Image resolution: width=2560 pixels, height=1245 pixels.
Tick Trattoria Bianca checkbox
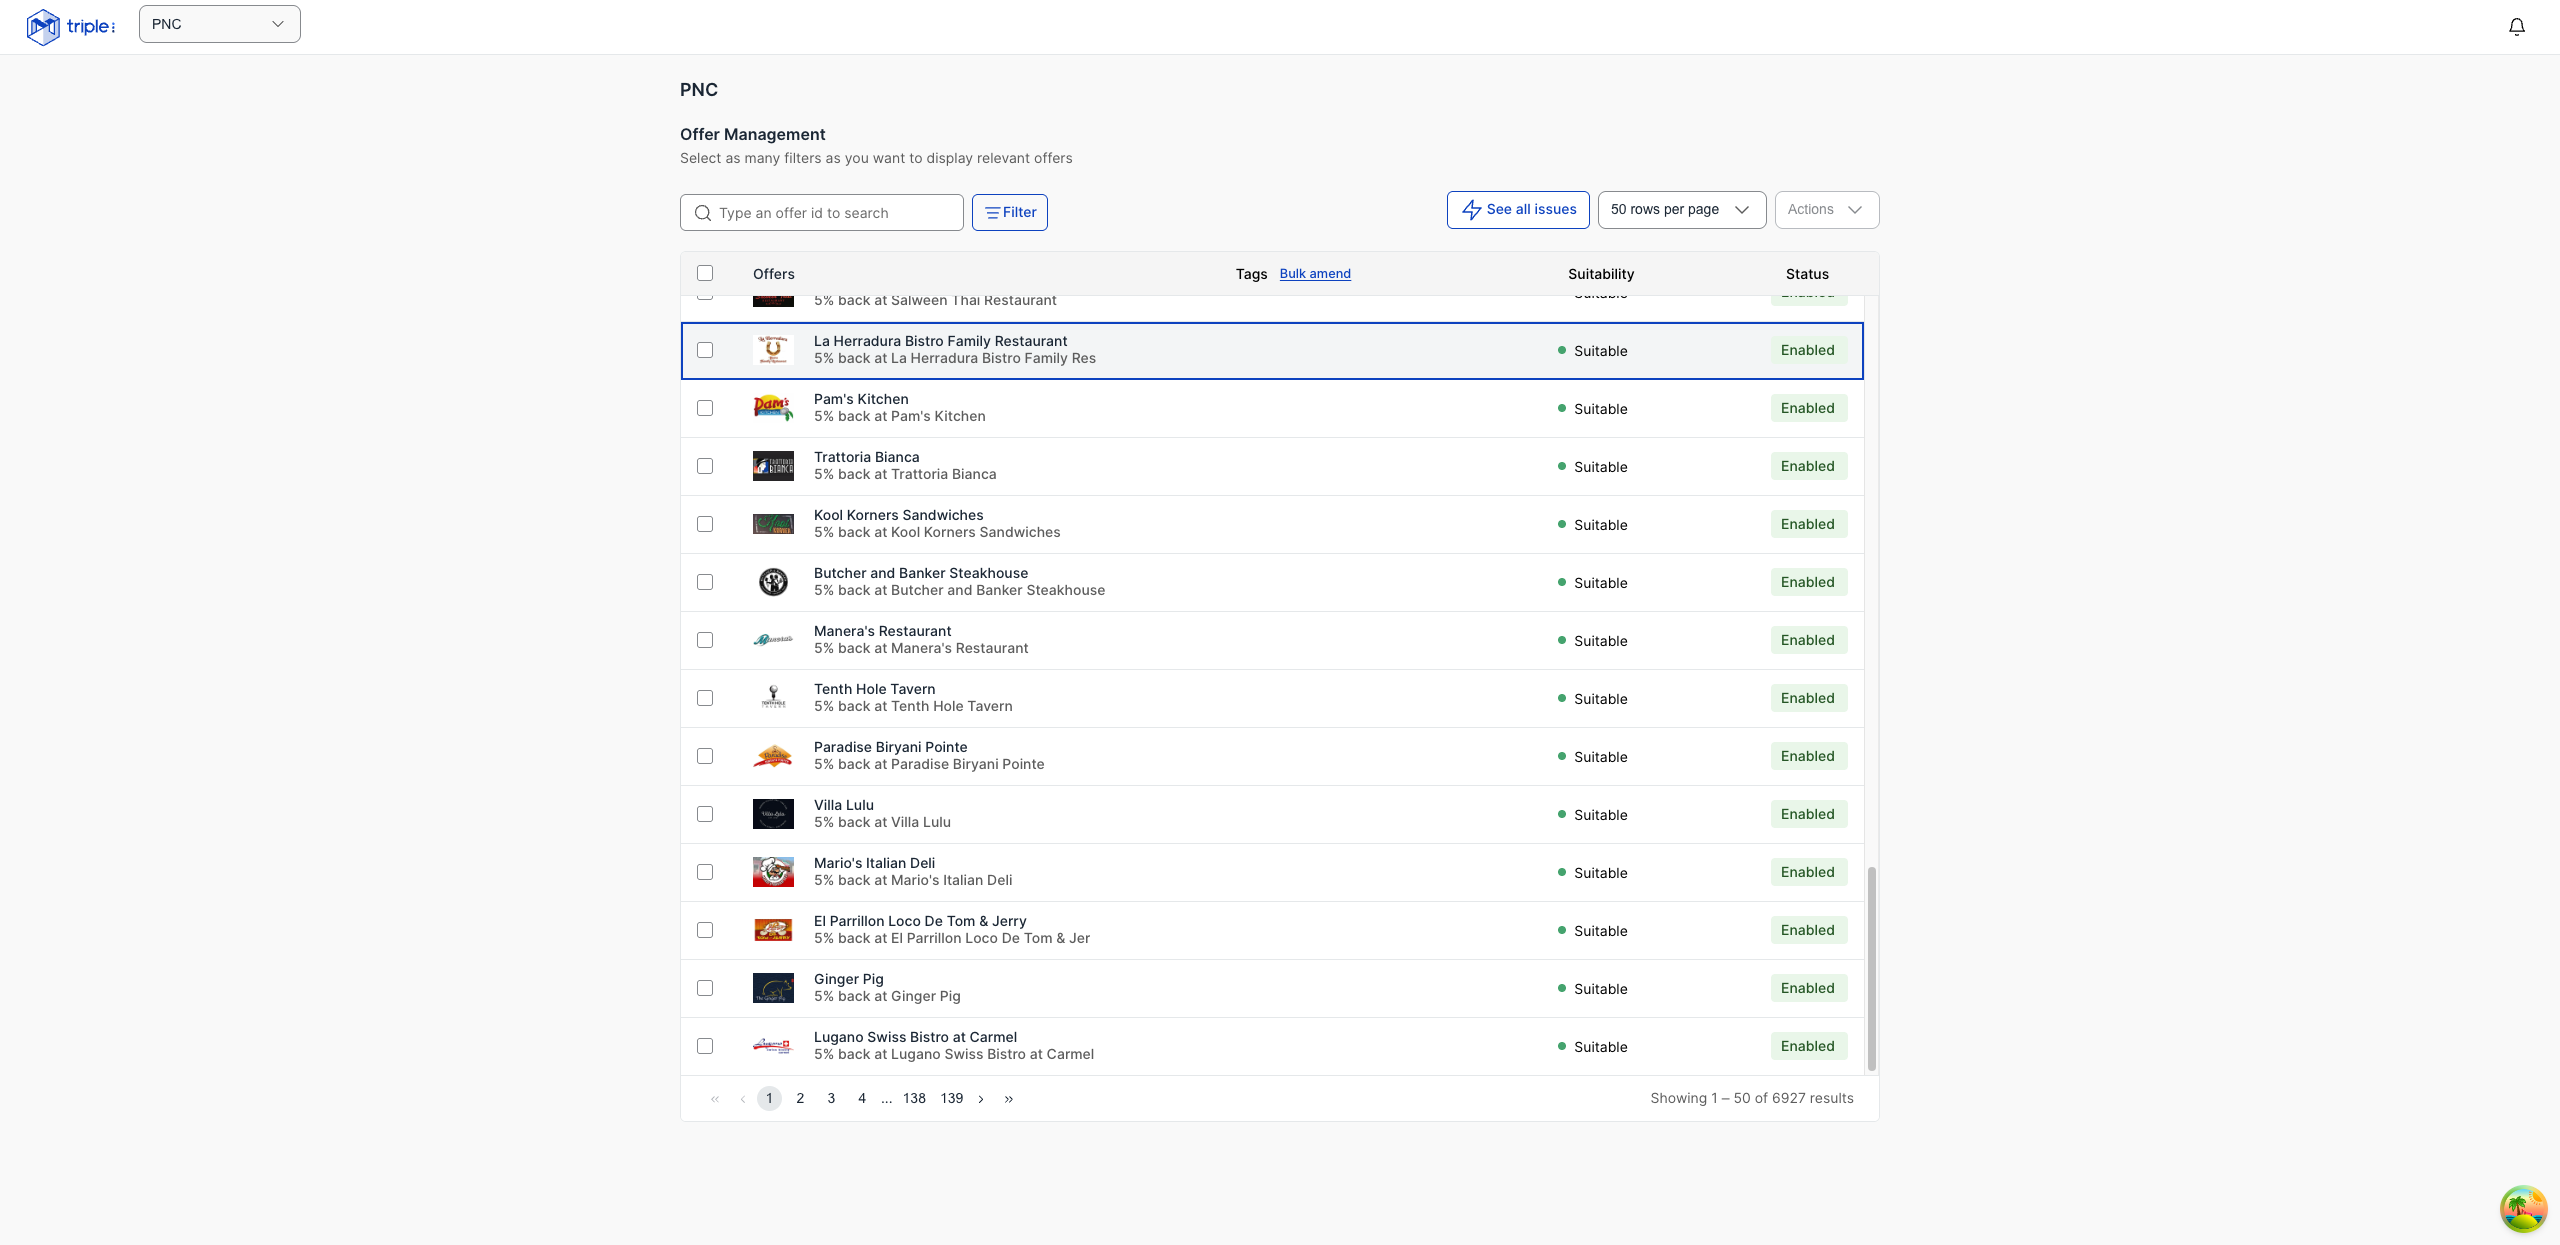point(705,466)
